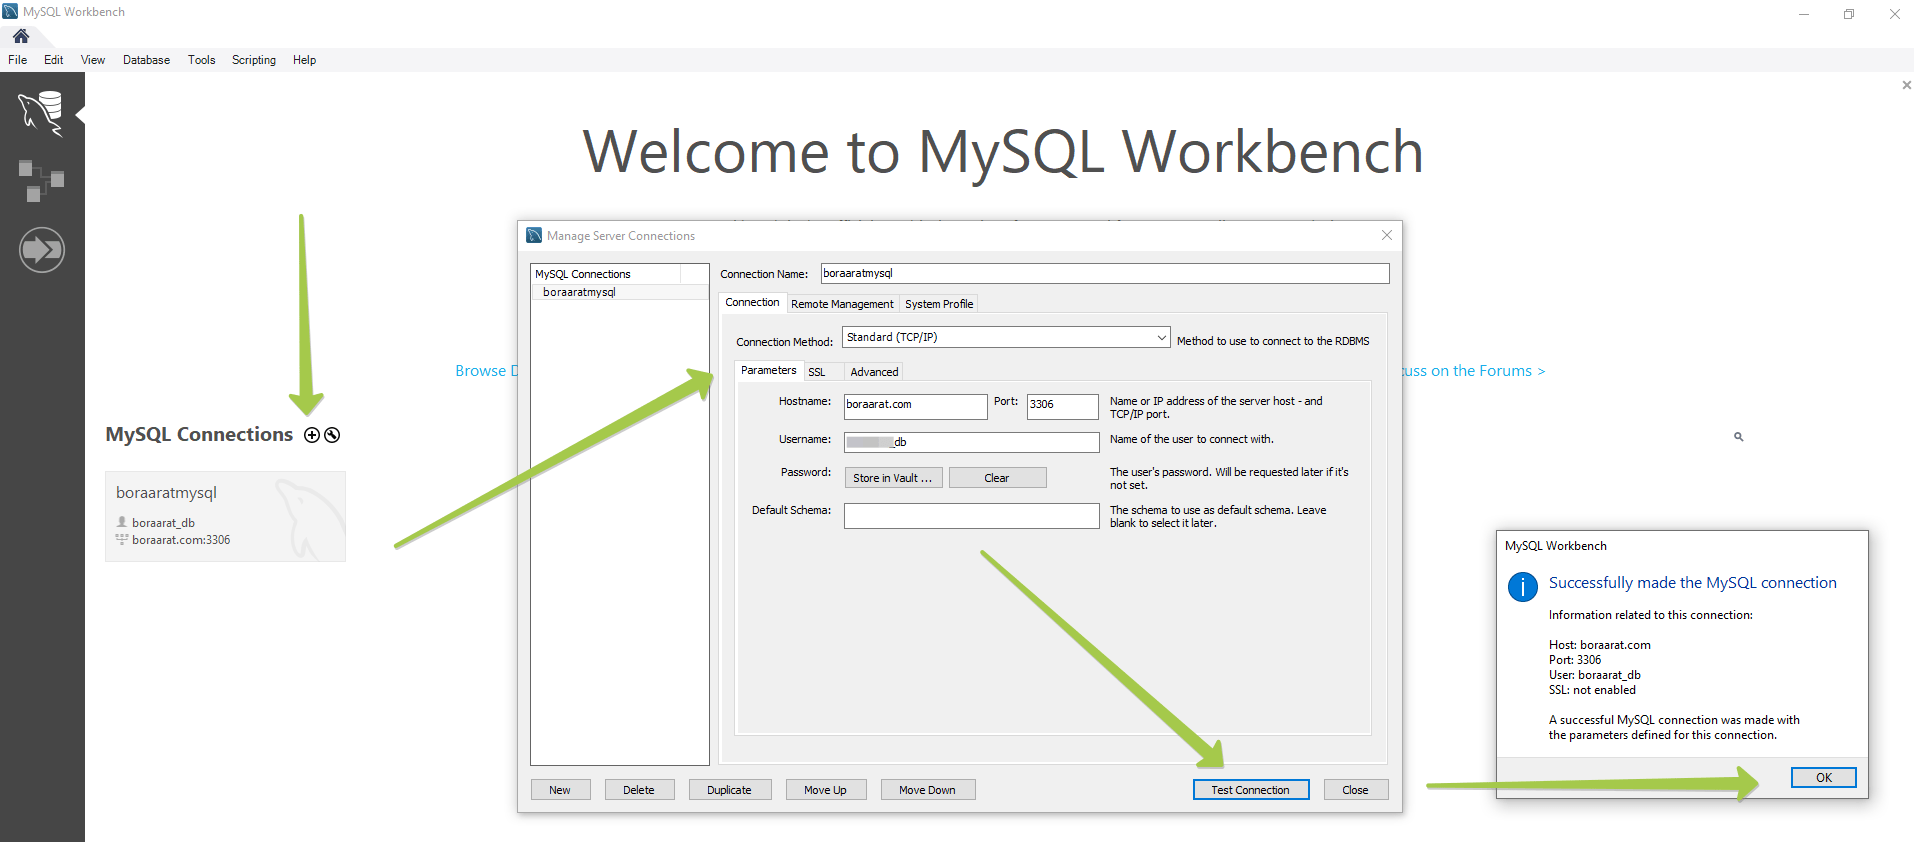Open the Models sidebar icon
Viewport: 1914px width, 842px height.
[x=41, y=181]
